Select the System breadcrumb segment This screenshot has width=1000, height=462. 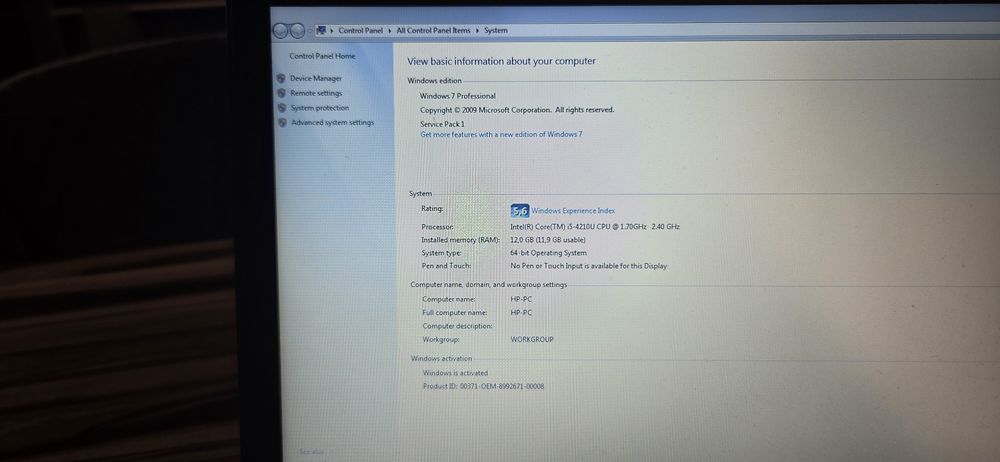496,31
